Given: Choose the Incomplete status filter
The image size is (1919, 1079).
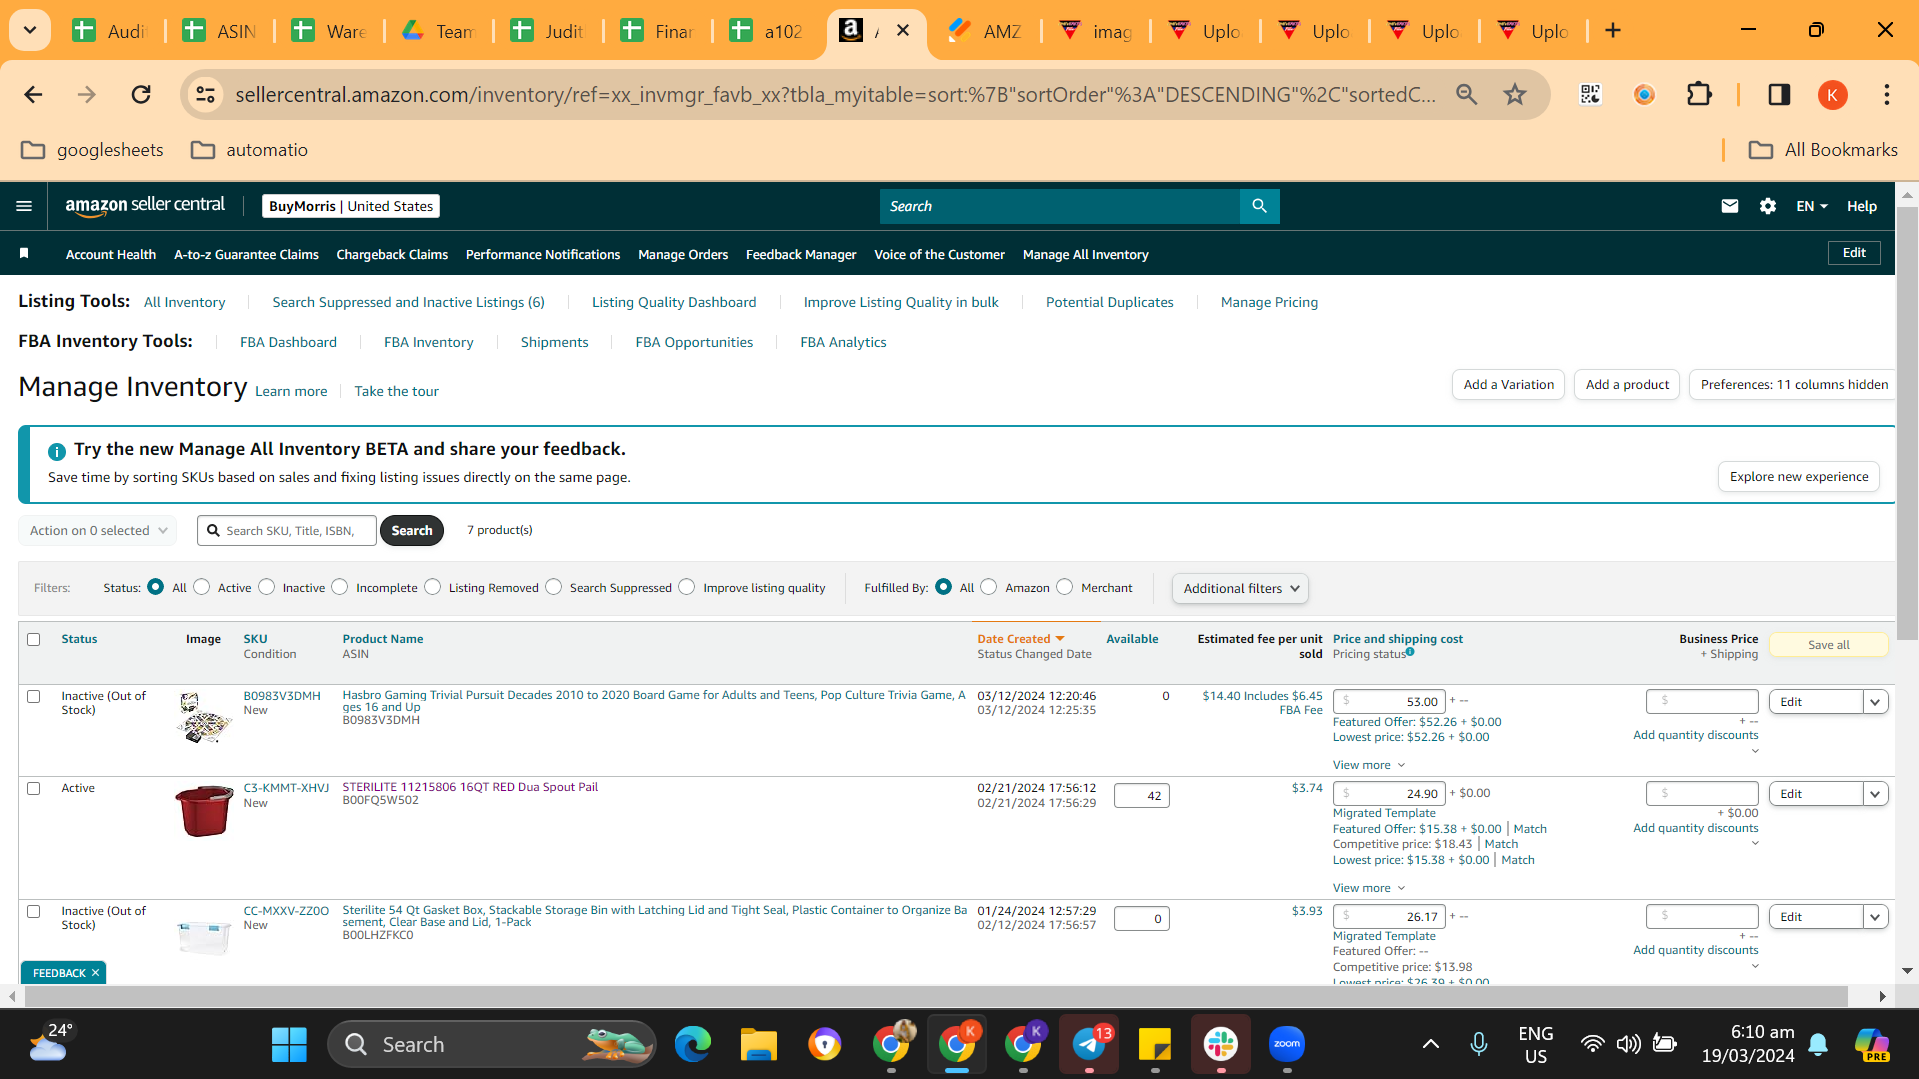Looking at the screenshot, I should coord(340,587).
